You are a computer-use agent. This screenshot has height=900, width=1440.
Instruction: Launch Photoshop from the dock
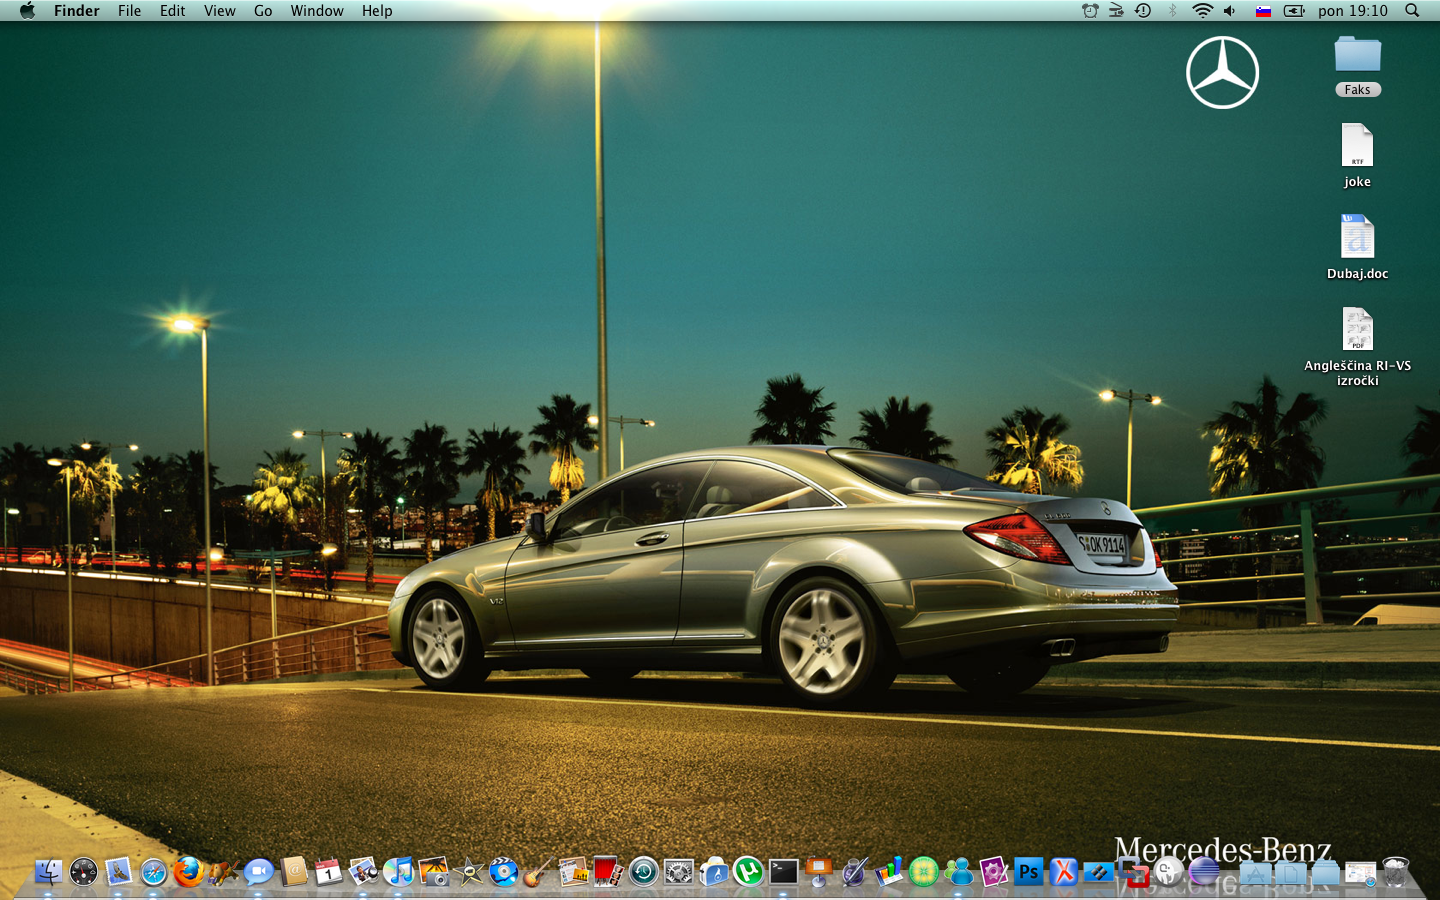[1028, 872]
